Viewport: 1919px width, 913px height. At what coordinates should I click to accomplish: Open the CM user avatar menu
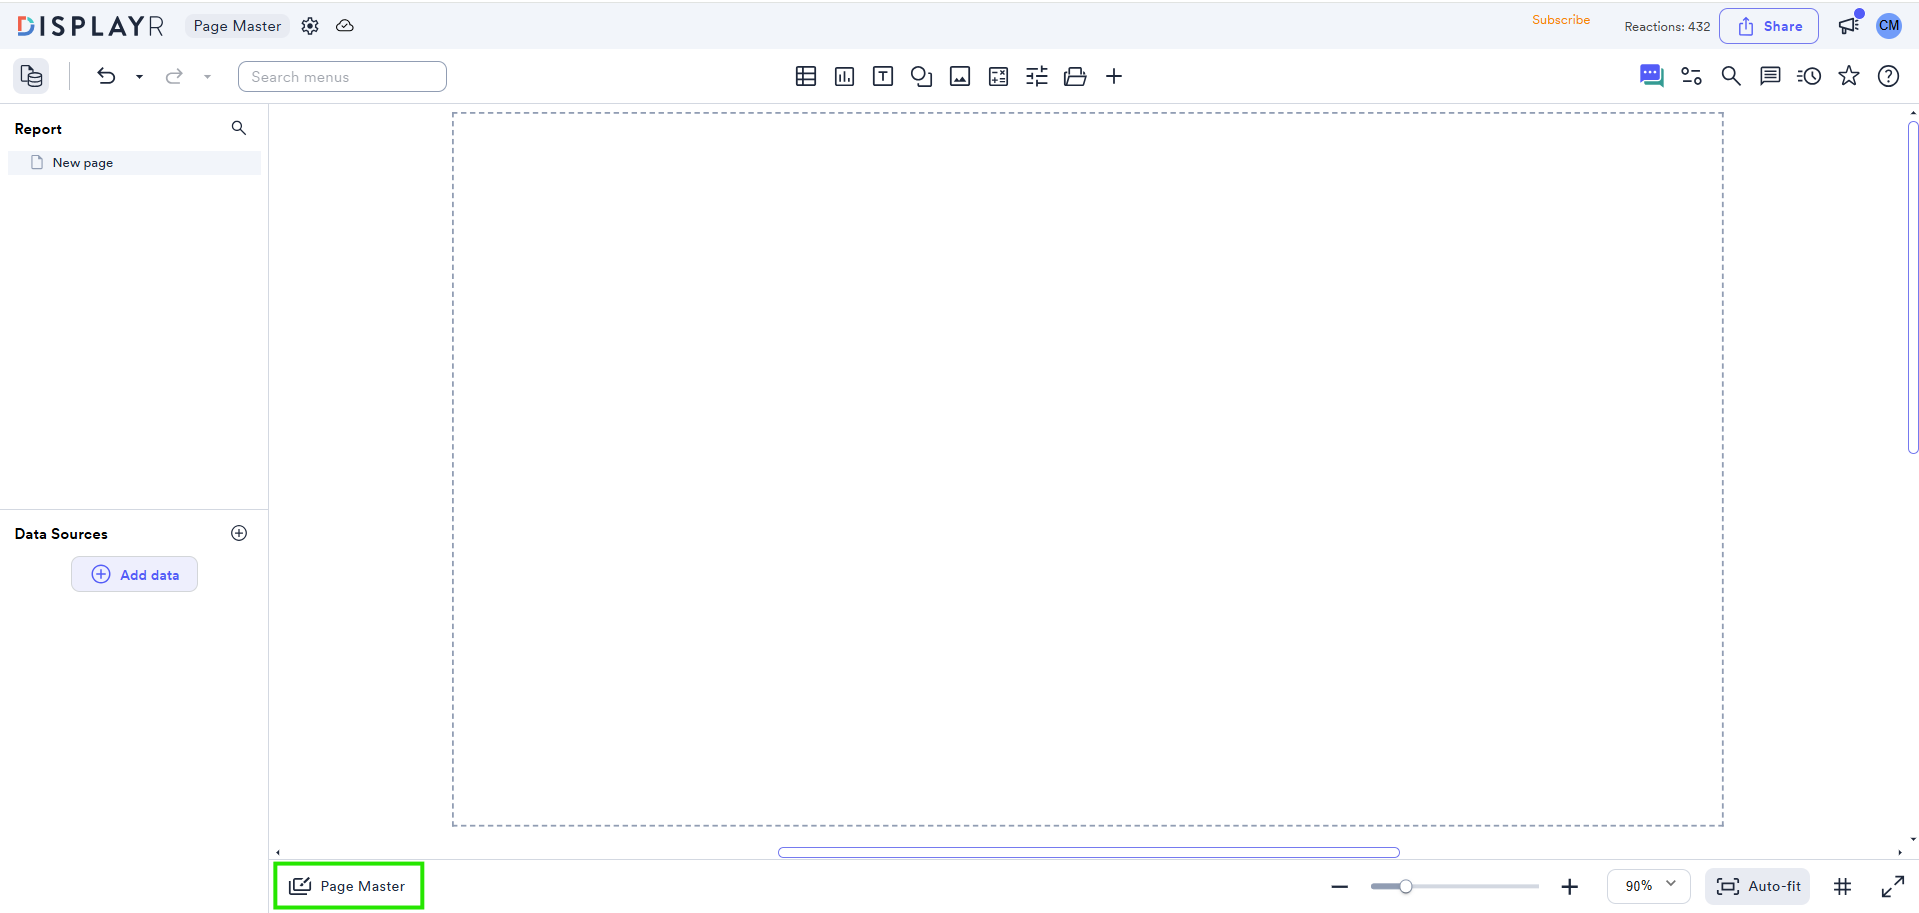tap(1889, 26)
